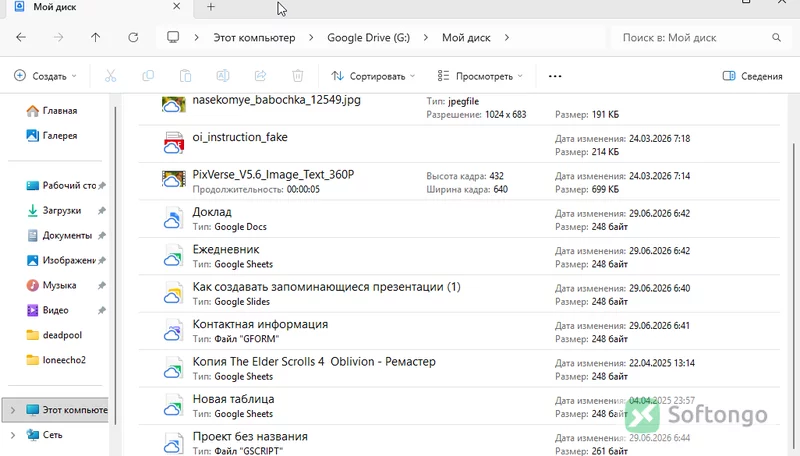
Task: Click the navigation pane vertical scrollbar
Action: 116,265
